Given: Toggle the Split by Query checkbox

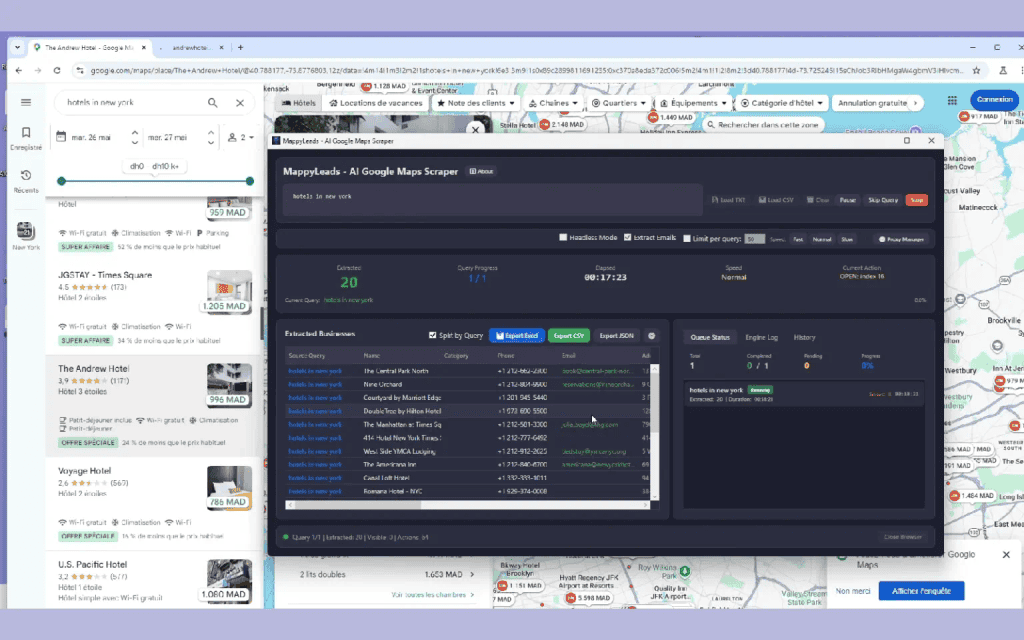Looking at the screenshot, I should tap(432, 335).
